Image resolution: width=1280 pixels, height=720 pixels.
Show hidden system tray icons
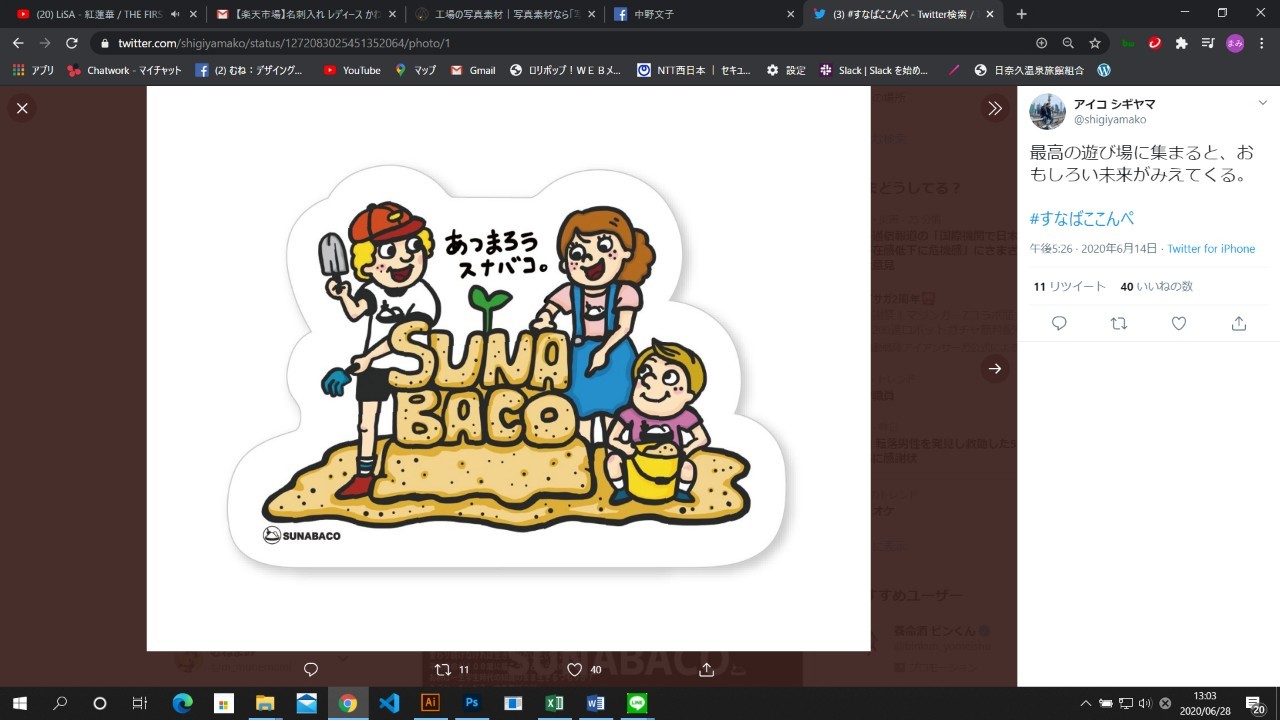[1086, 703]
